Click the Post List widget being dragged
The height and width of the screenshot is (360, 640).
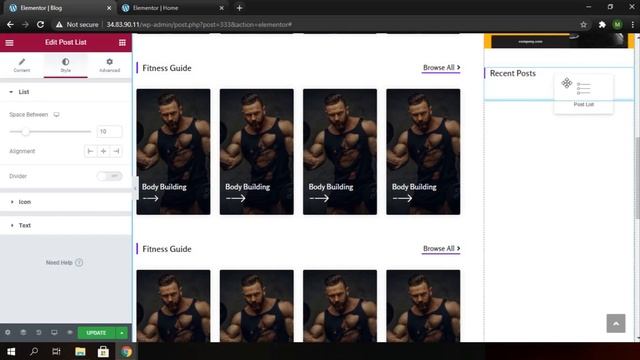584,93
